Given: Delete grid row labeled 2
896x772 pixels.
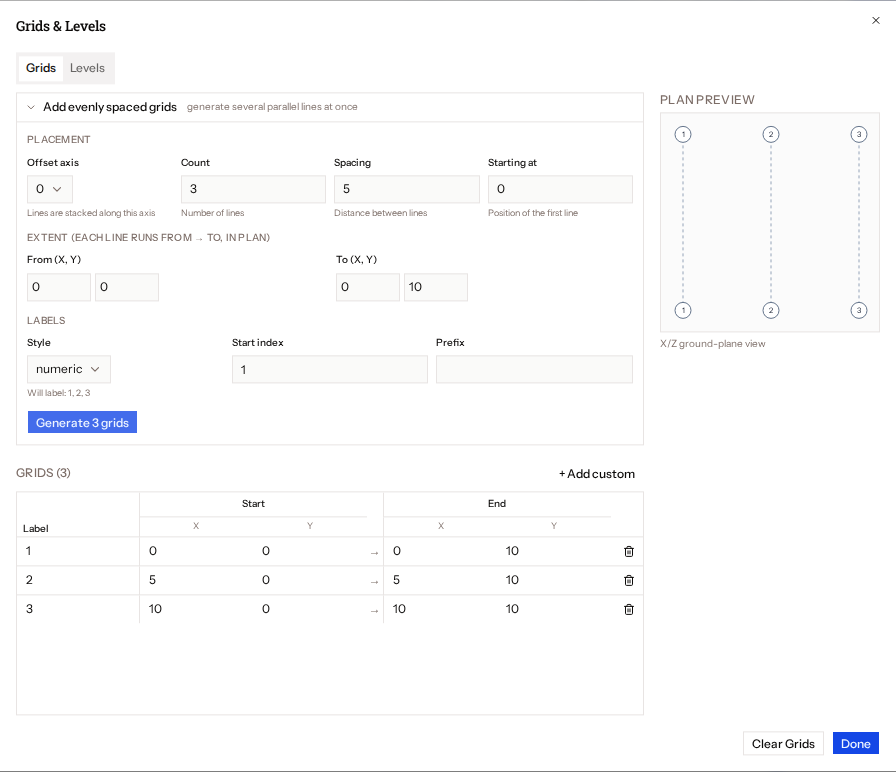Looking at the screenshot, I should click(x=629, y=581).
